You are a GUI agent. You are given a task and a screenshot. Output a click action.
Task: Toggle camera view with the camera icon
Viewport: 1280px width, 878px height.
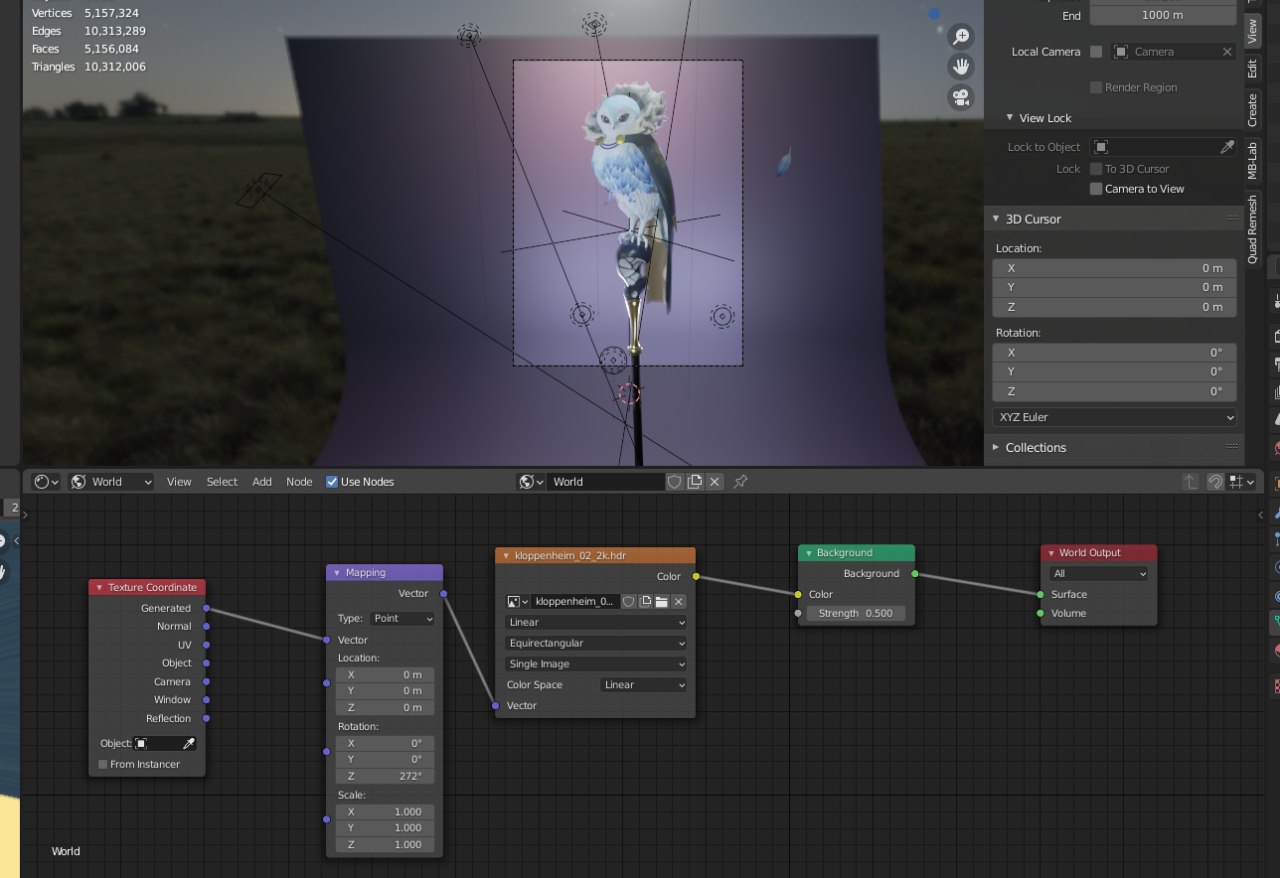coord(961,97)
